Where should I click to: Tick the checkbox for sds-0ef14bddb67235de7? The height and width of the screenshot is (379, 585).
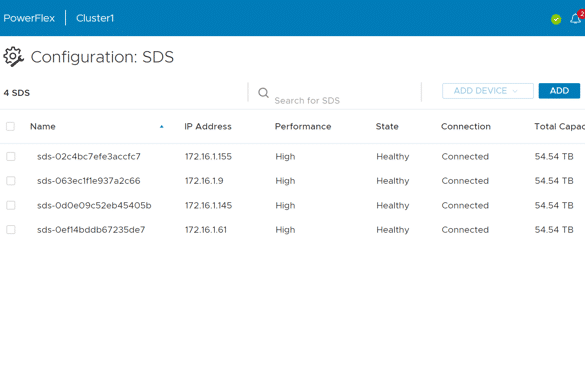pos(11,230)
